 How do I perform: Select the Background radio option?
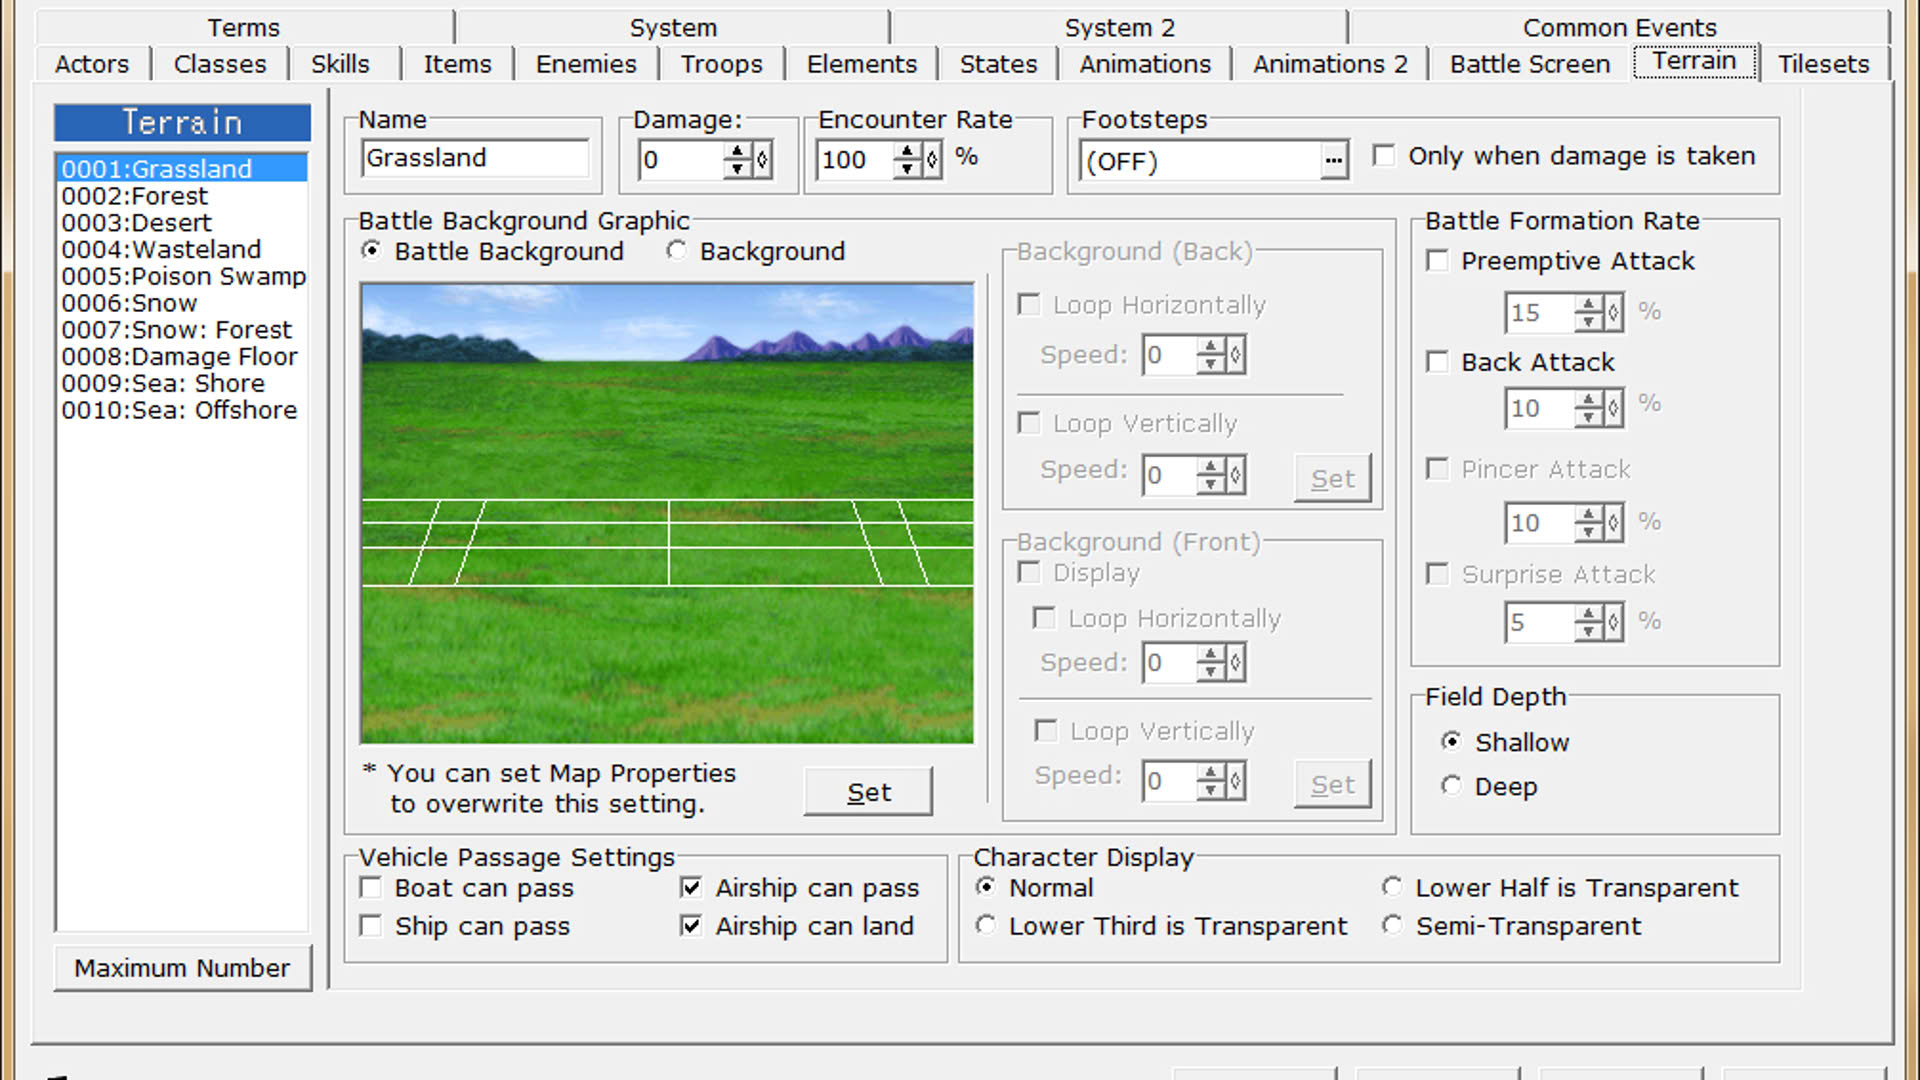677,251
